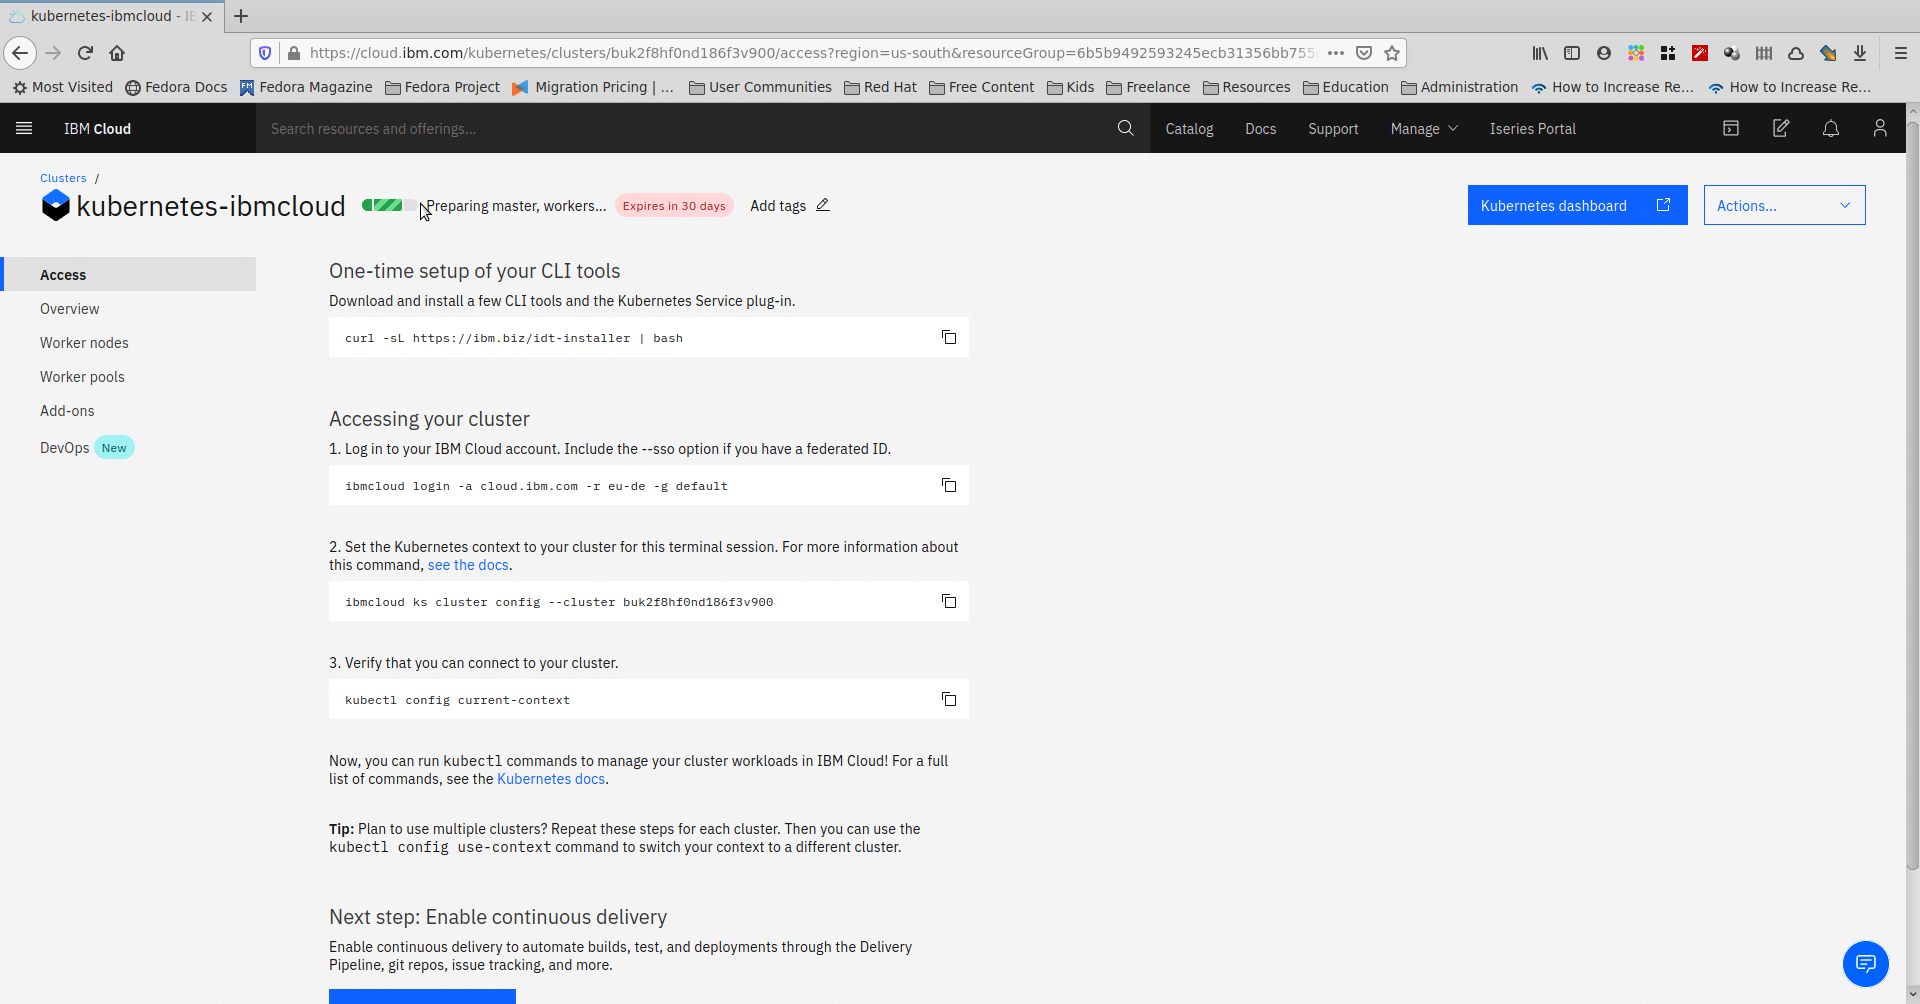The image size is (1920, 1004).
Task: Select the Add-ons sidebar tab
Action: coord(128,410)
